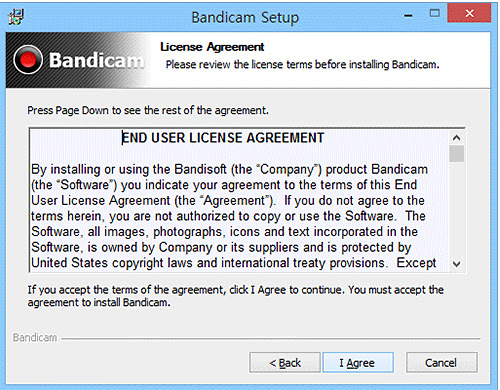Click the scrollbar up arrow

(x=456, y=137)
